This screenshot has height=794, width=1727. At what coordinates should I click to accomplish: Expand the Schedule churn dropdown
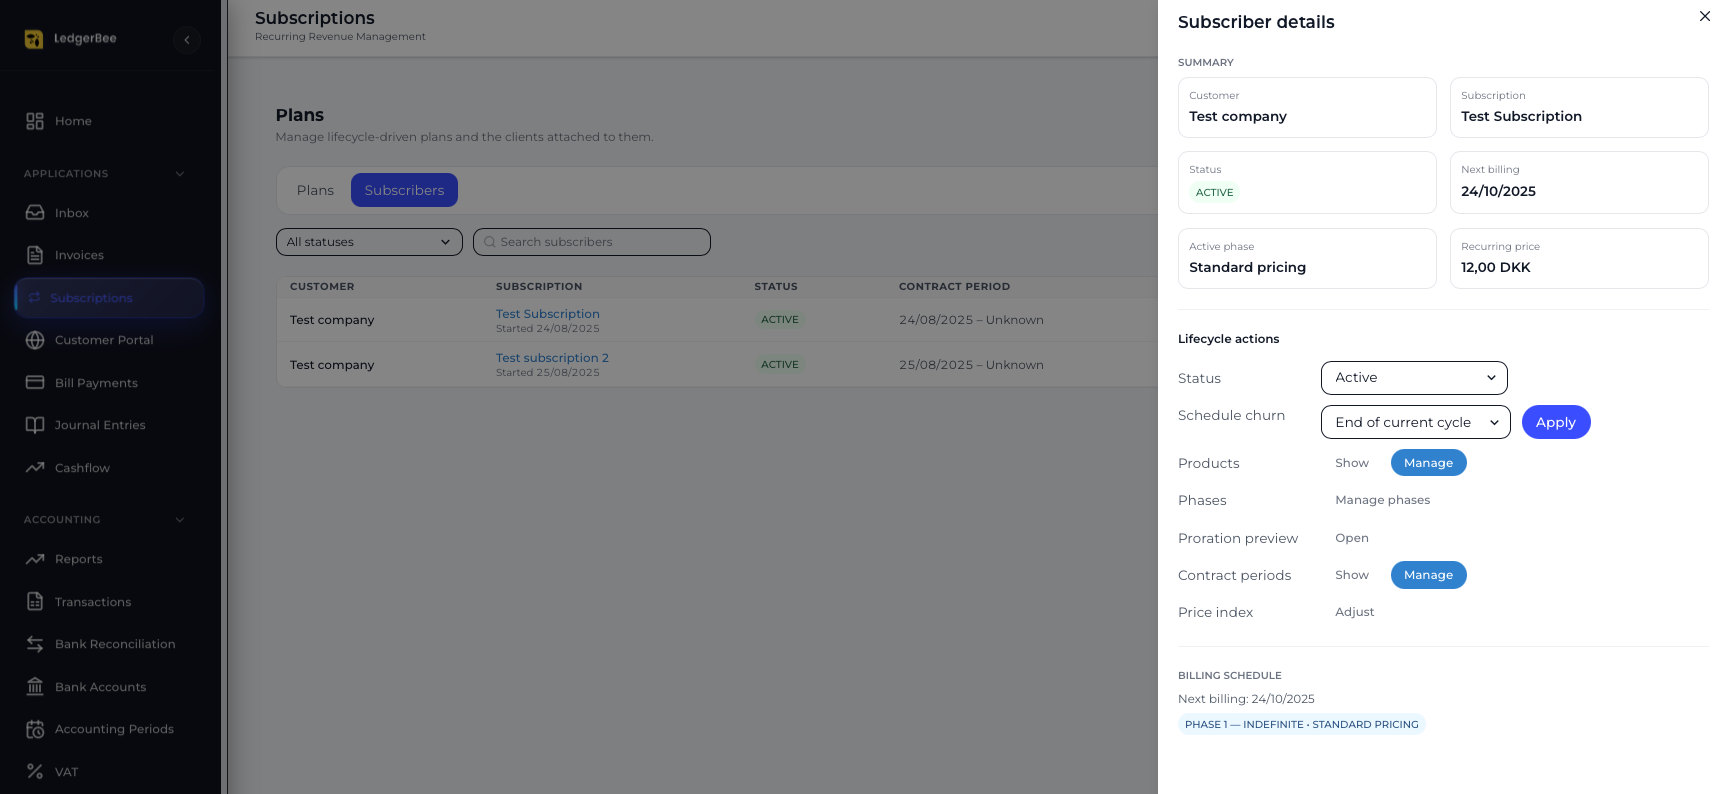(1415, 422)
